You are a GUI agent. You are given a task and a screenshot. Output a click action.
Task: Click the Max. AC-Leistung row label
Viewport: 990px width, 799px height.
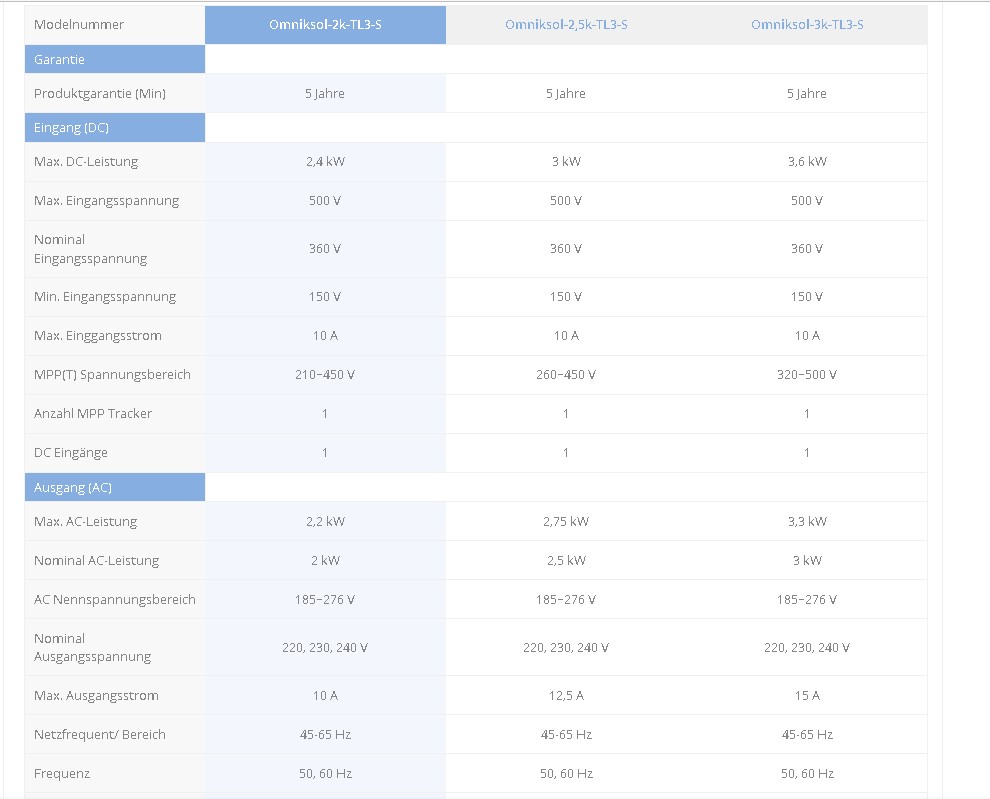click(85, 522)
